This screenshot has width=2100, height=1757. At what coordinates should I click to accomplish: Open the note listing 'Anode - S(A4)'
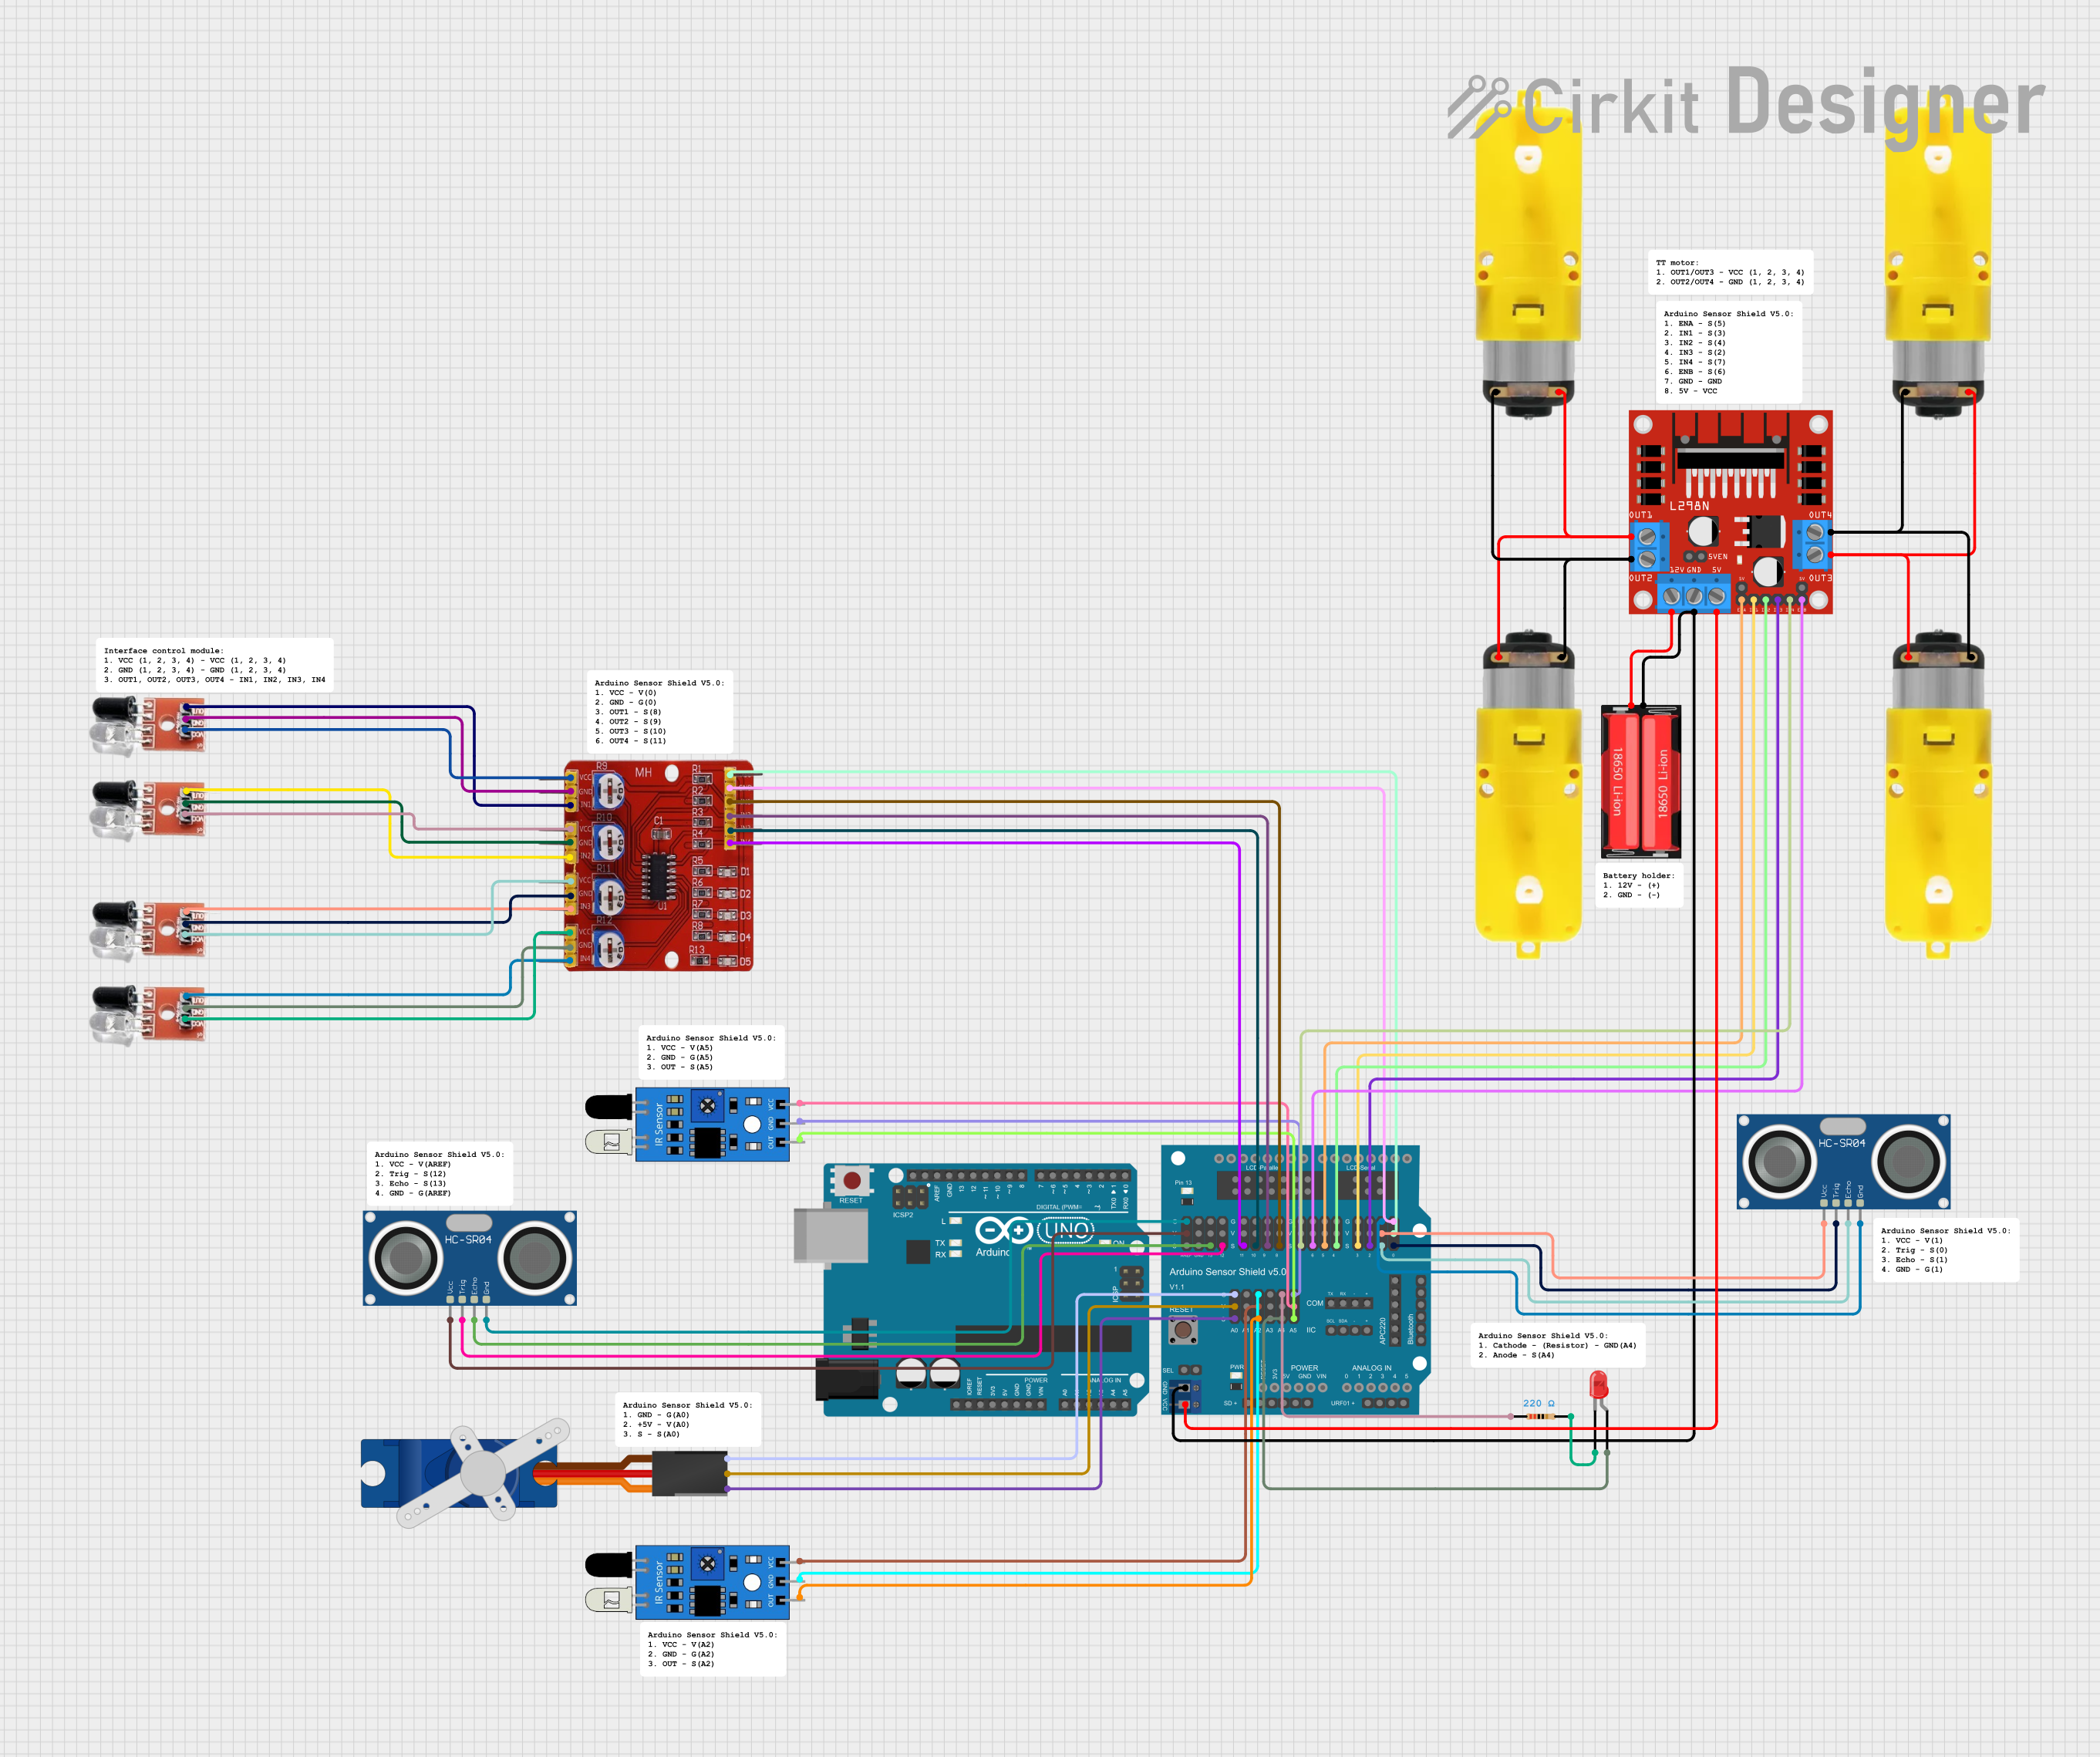1558,1345
